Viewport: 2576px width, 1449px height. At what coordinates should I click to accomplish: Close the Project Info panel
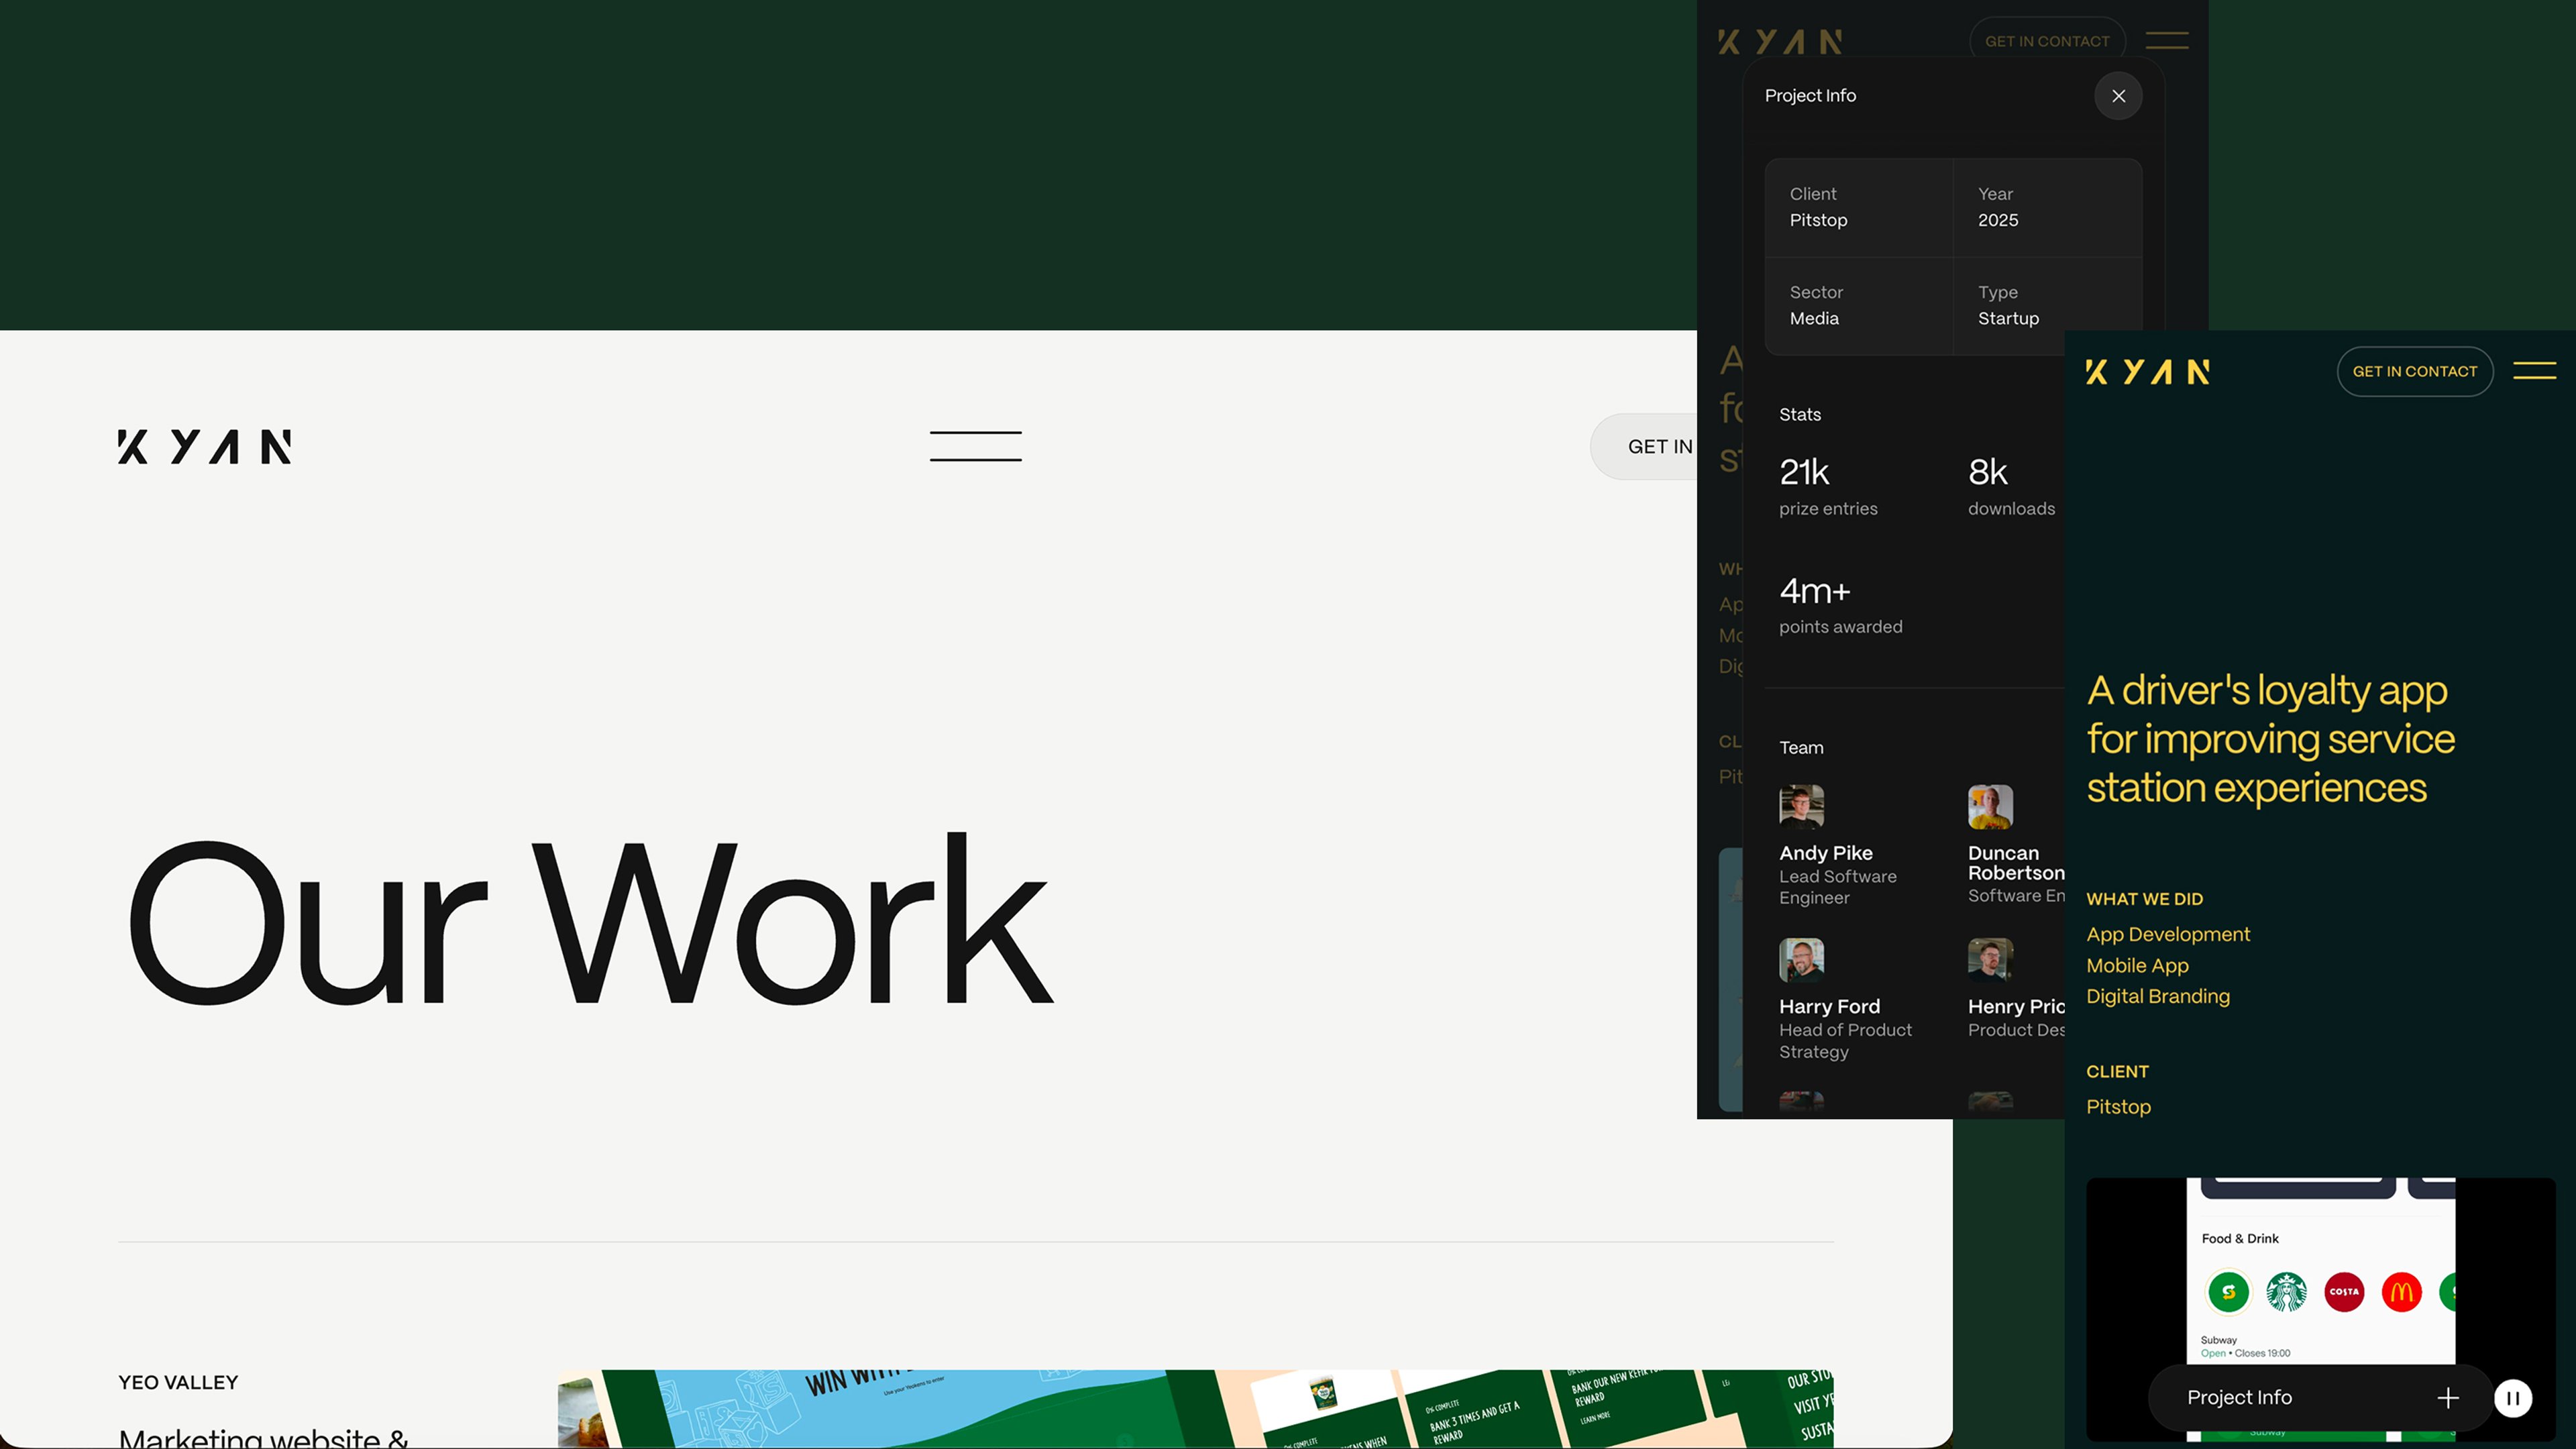click(x=2118, y=96)
